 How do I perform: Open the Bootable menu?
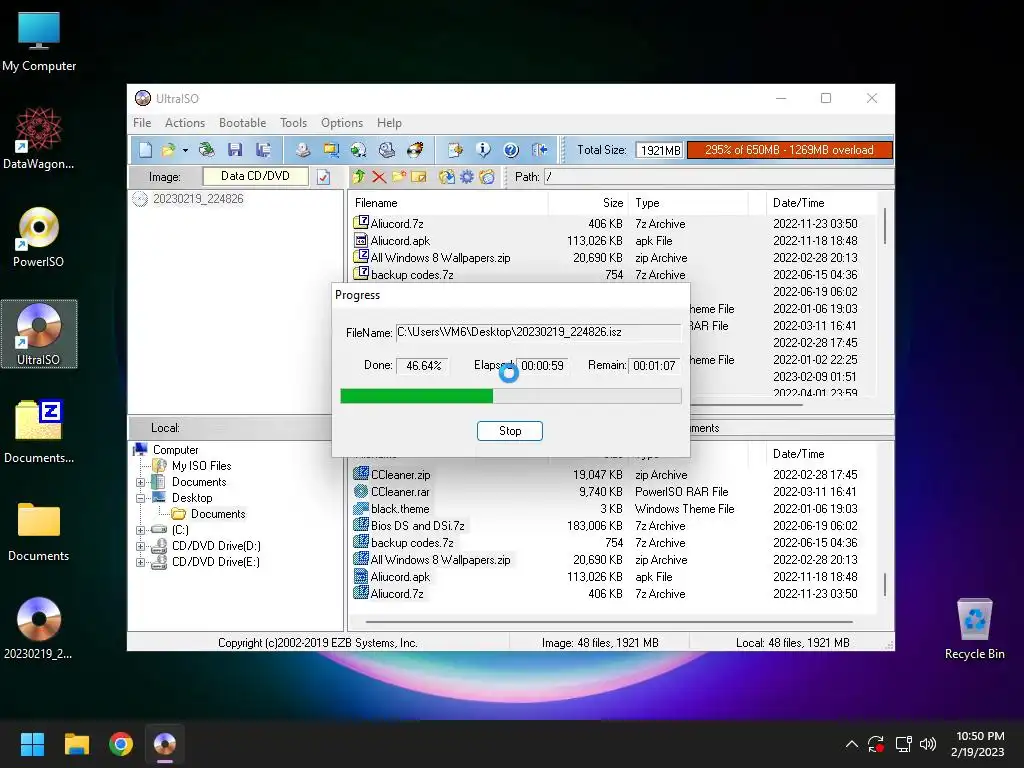(242, 123)
